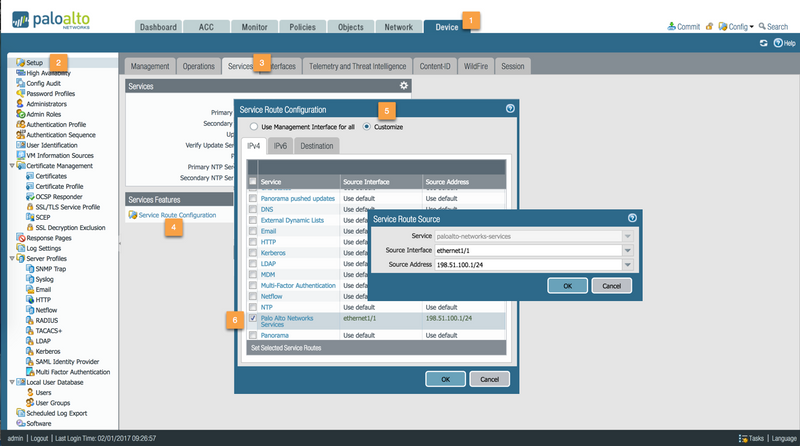Open the Telemetry and Threat Intelligence tab

coord(357,66)
